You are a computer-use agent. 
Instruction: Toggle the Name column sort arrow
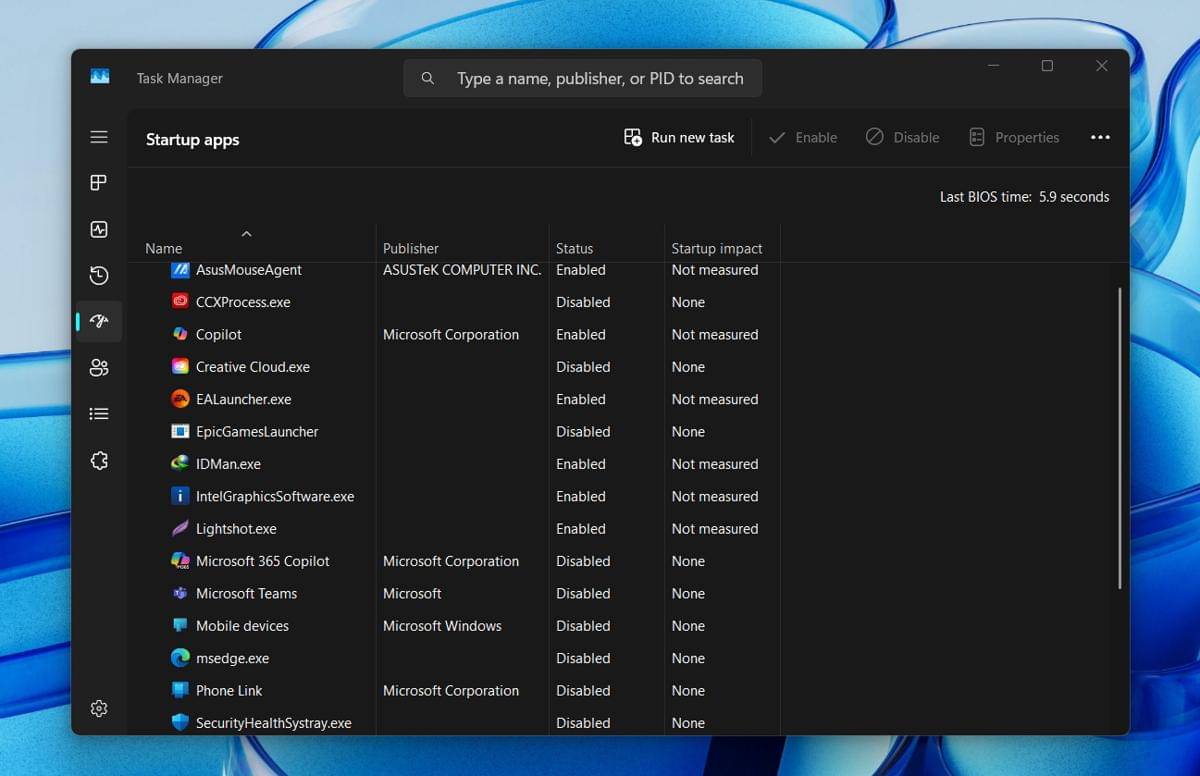pos(247,232)
